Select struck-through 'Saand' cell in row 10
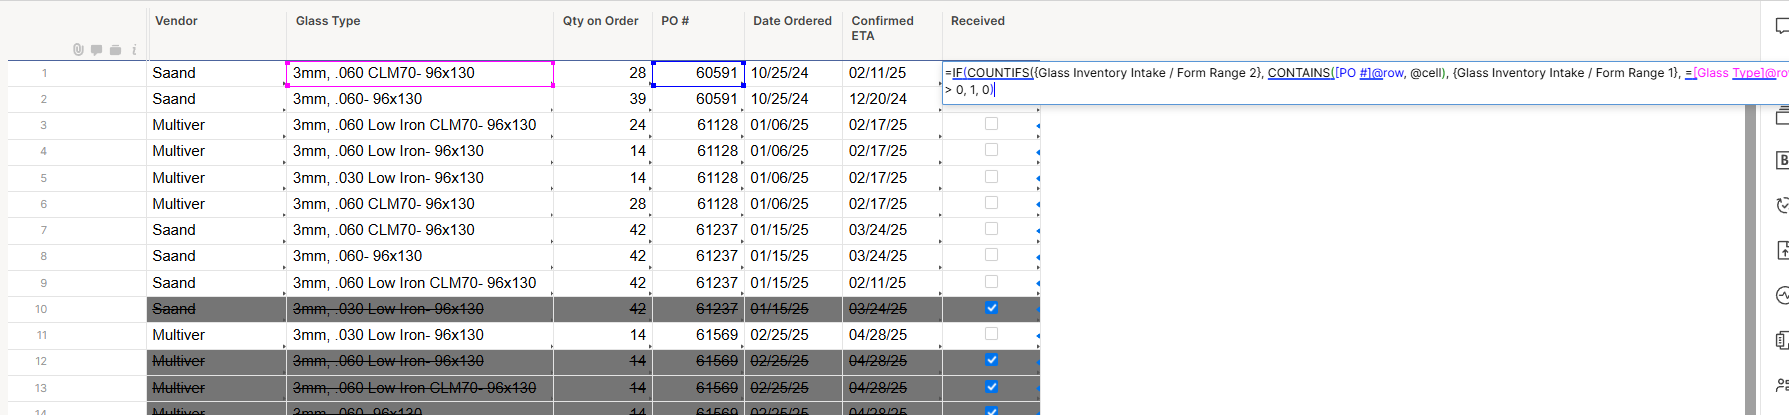This screenshot has height=415, width=1789. (216, 309)
